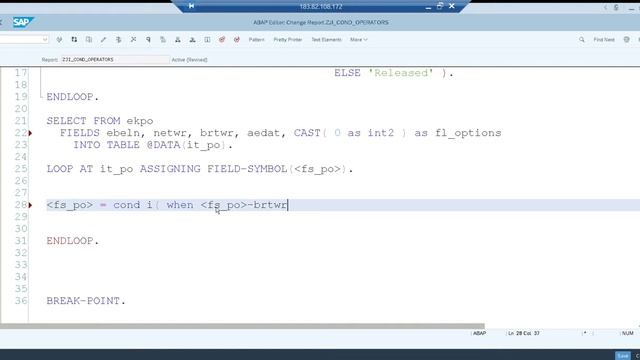
Task: Click the '<fs_po> = cond i' line 28
Action: (167, 205)
